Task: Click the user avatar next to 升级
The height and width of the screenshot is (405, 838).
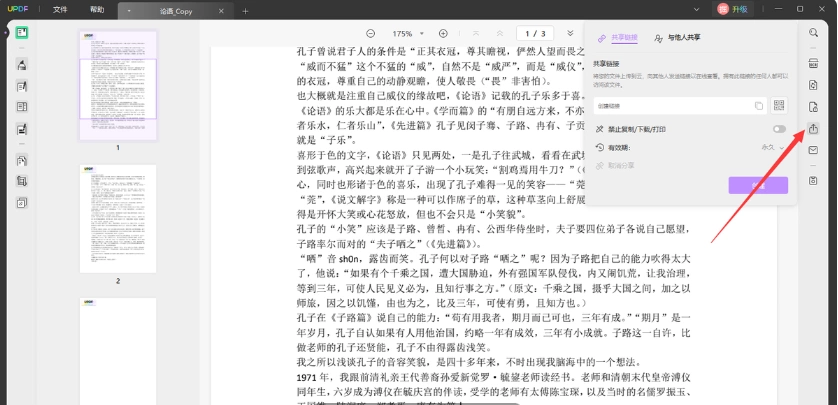Action: tap(723, 9)
